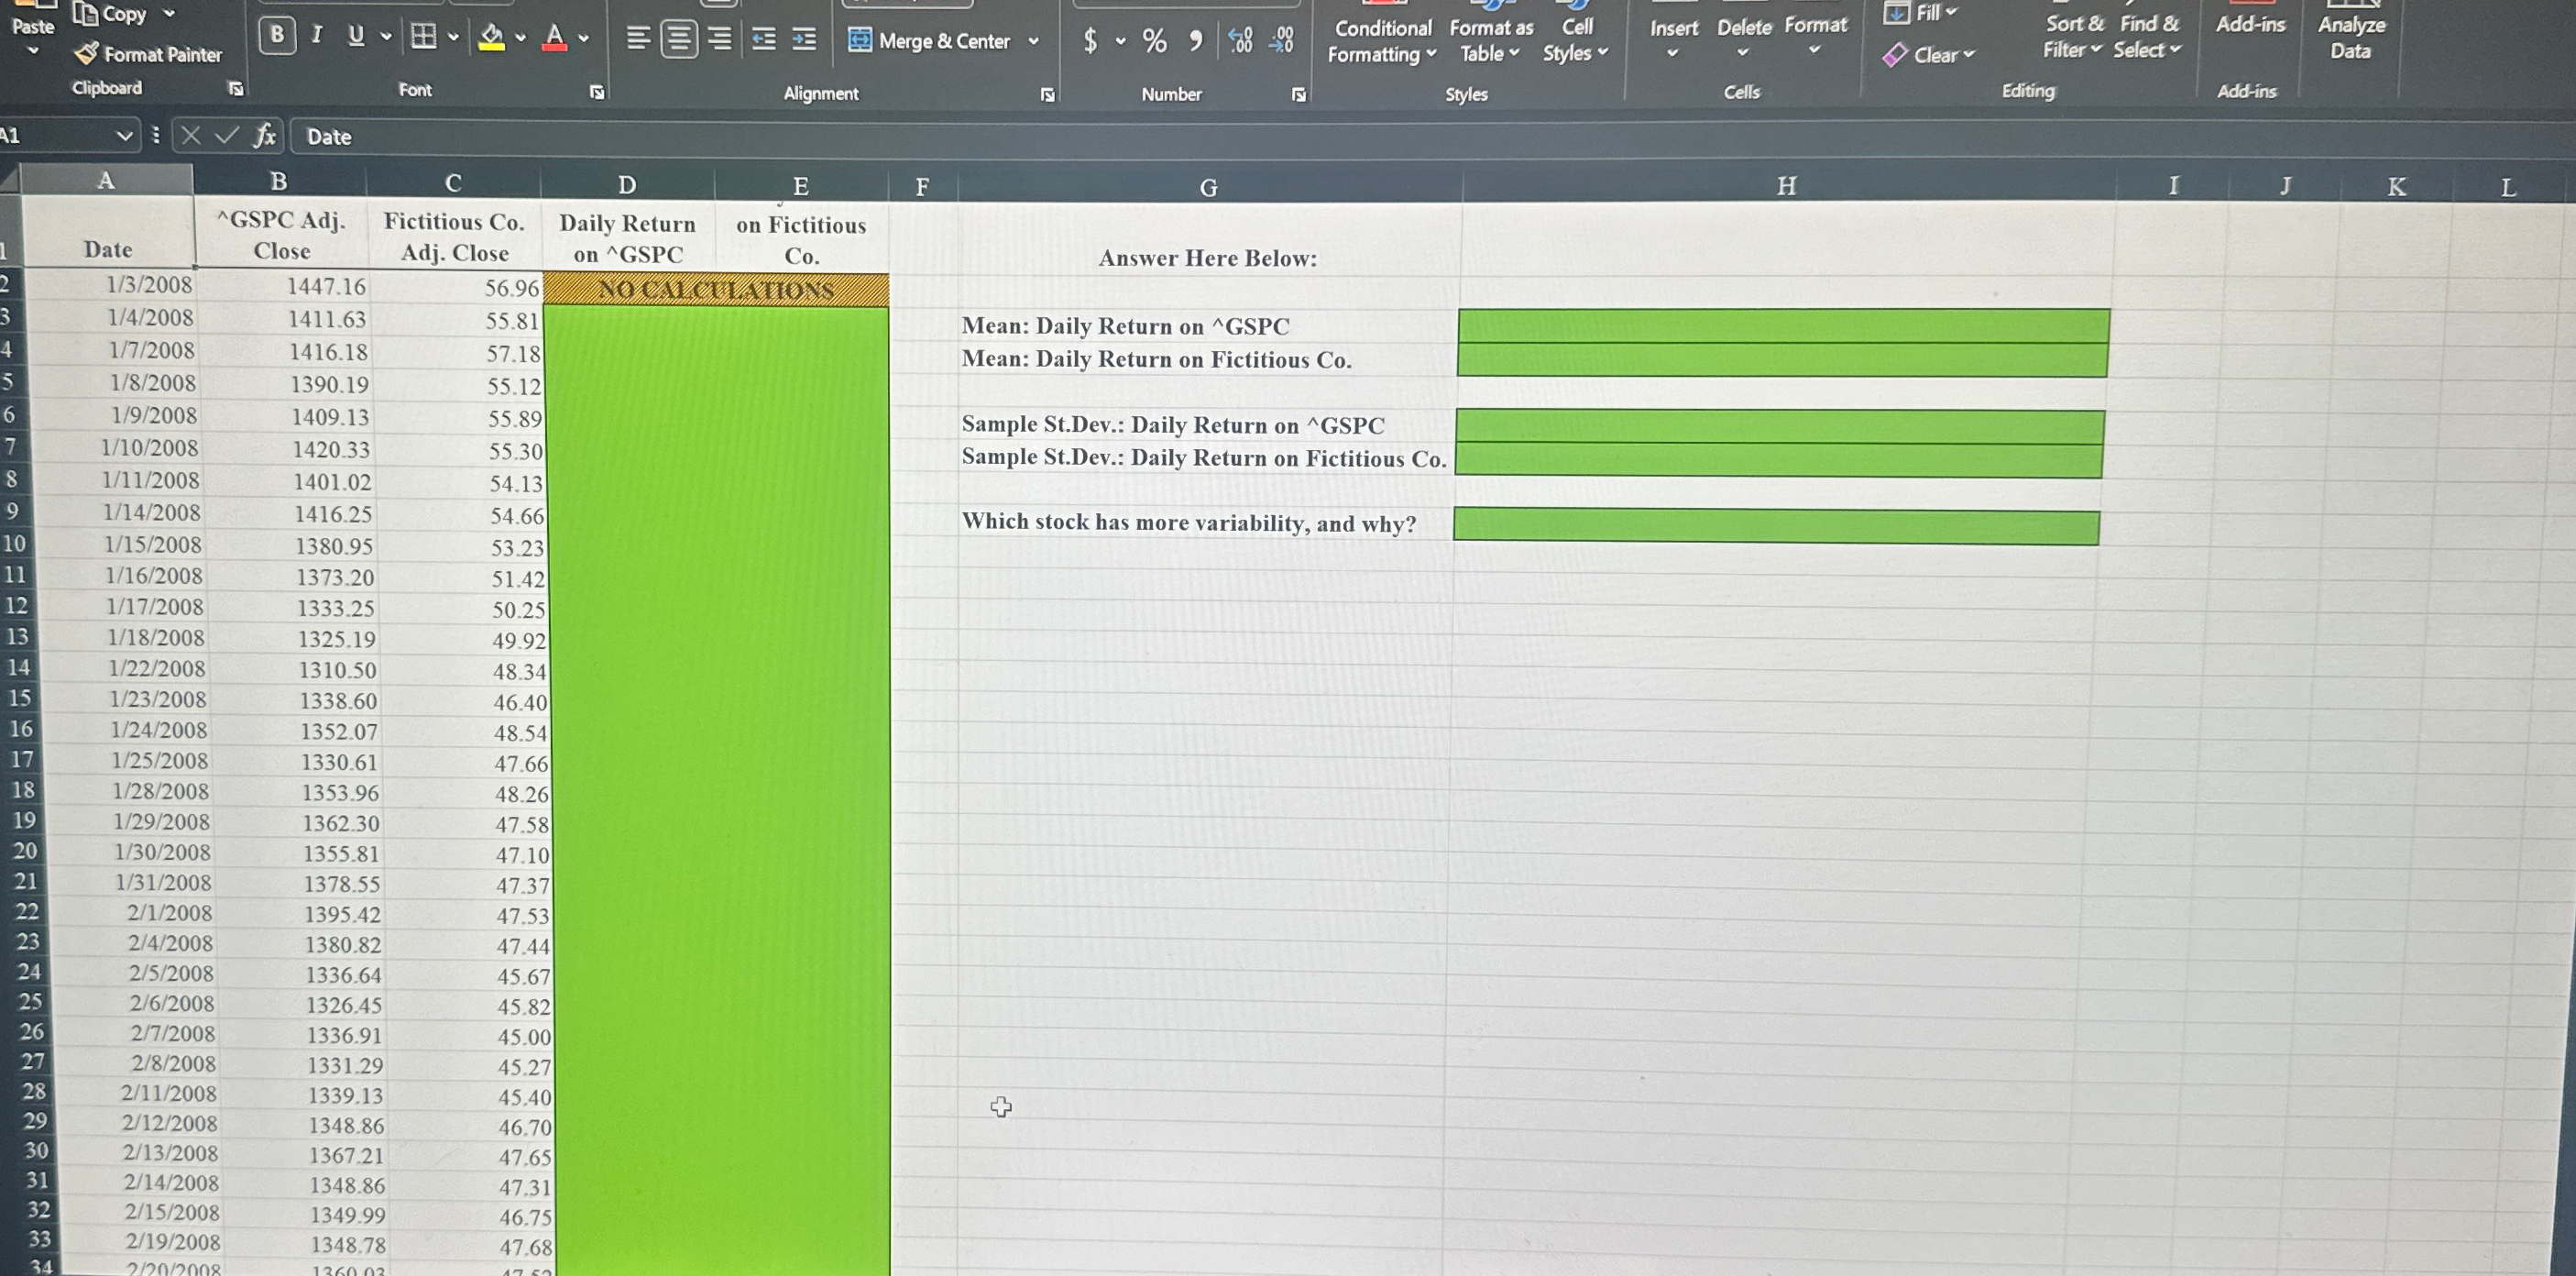This screenshot has height=1276, width=2576.
Task: Click the Analyze Data button
Action: coord(2351,37)
